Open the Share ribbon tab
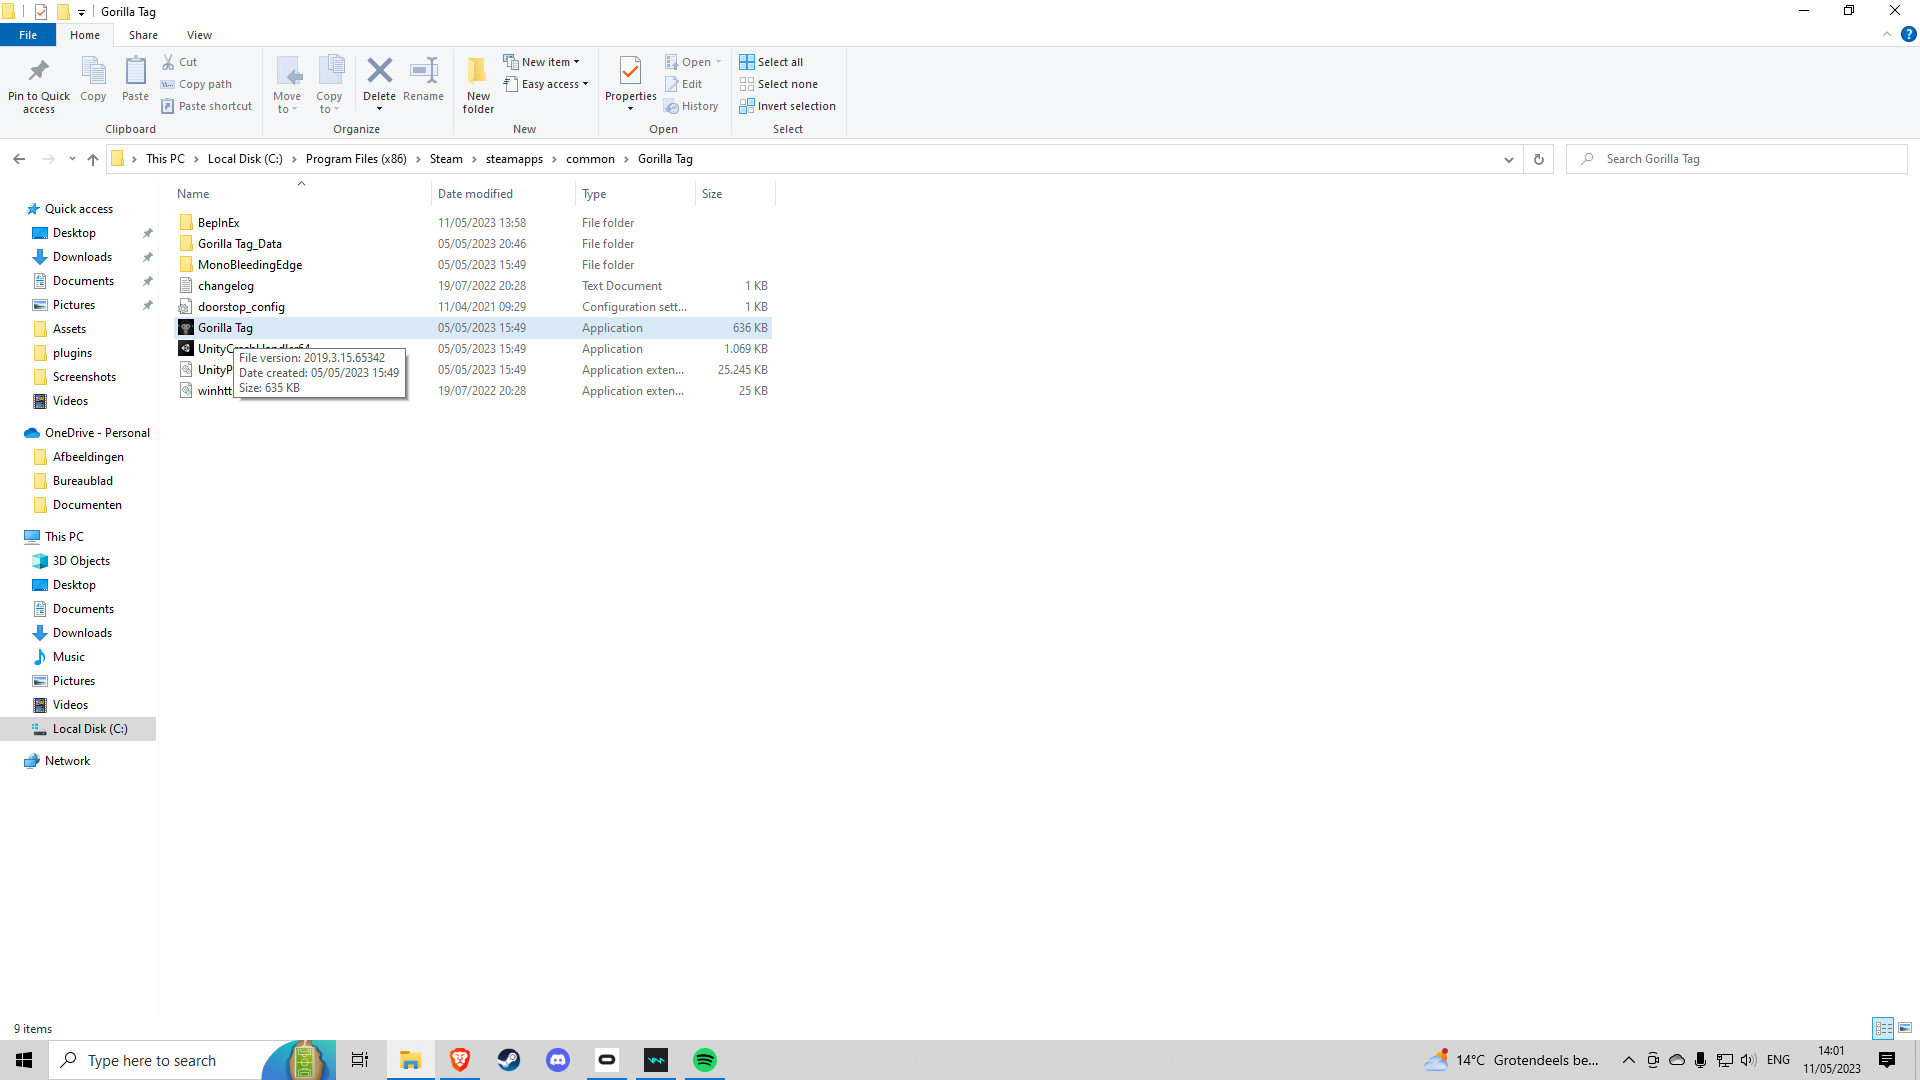 click(x=143, y=35)
